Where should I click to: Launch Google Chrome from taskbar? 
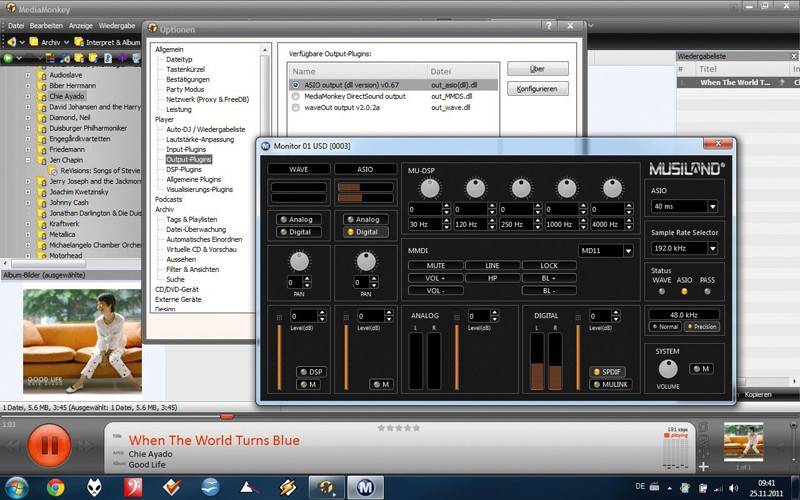point(56,488)
